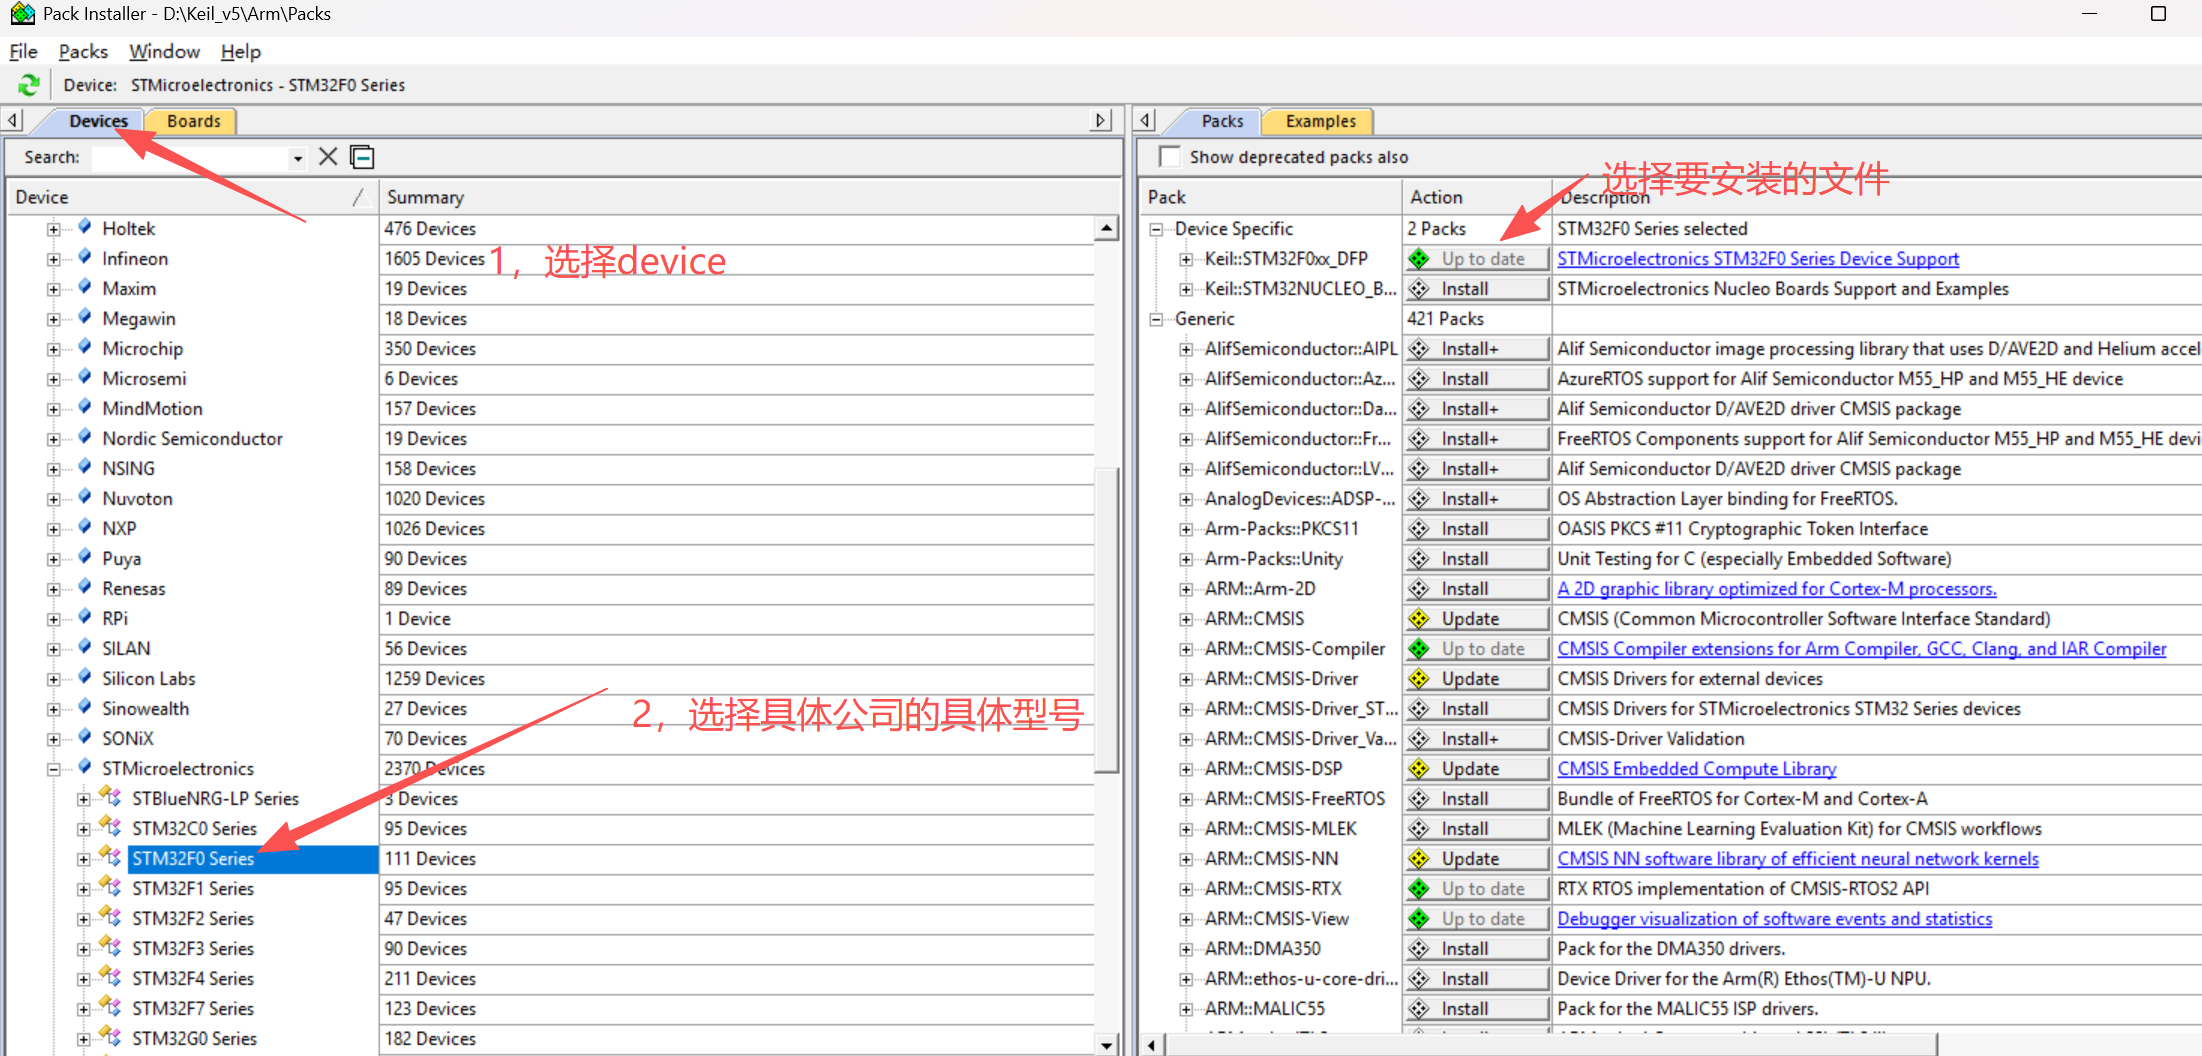Enable Show deprecated packs also checkbox

(1169, 157)
